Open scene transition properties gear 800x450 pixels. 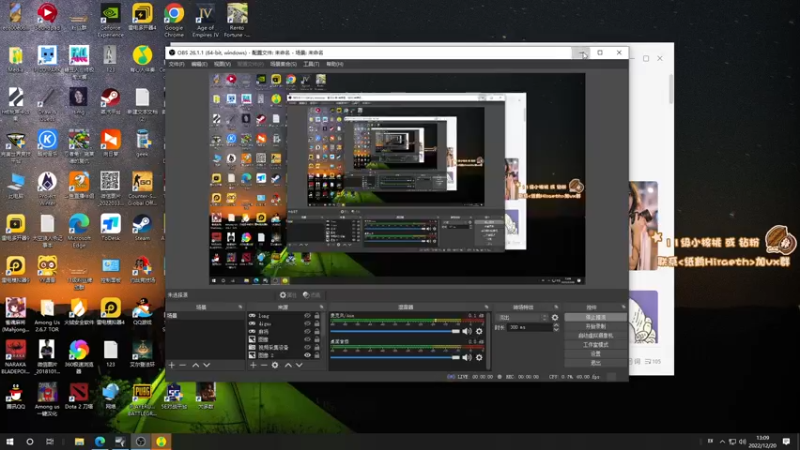(x=555, y=317)
